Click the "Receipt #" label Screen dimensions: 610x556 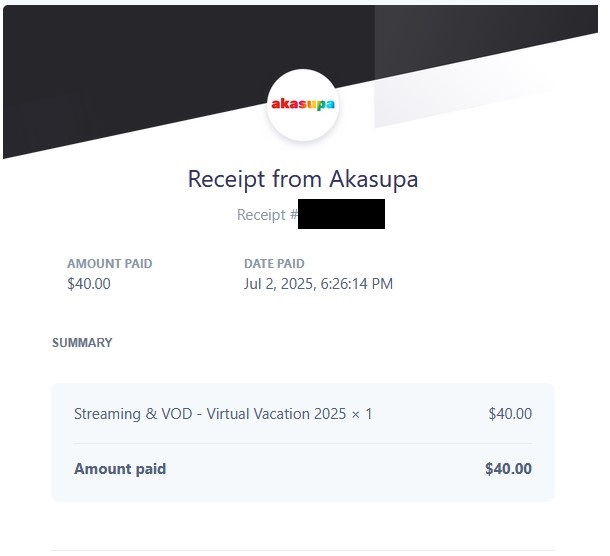[267, 215]
